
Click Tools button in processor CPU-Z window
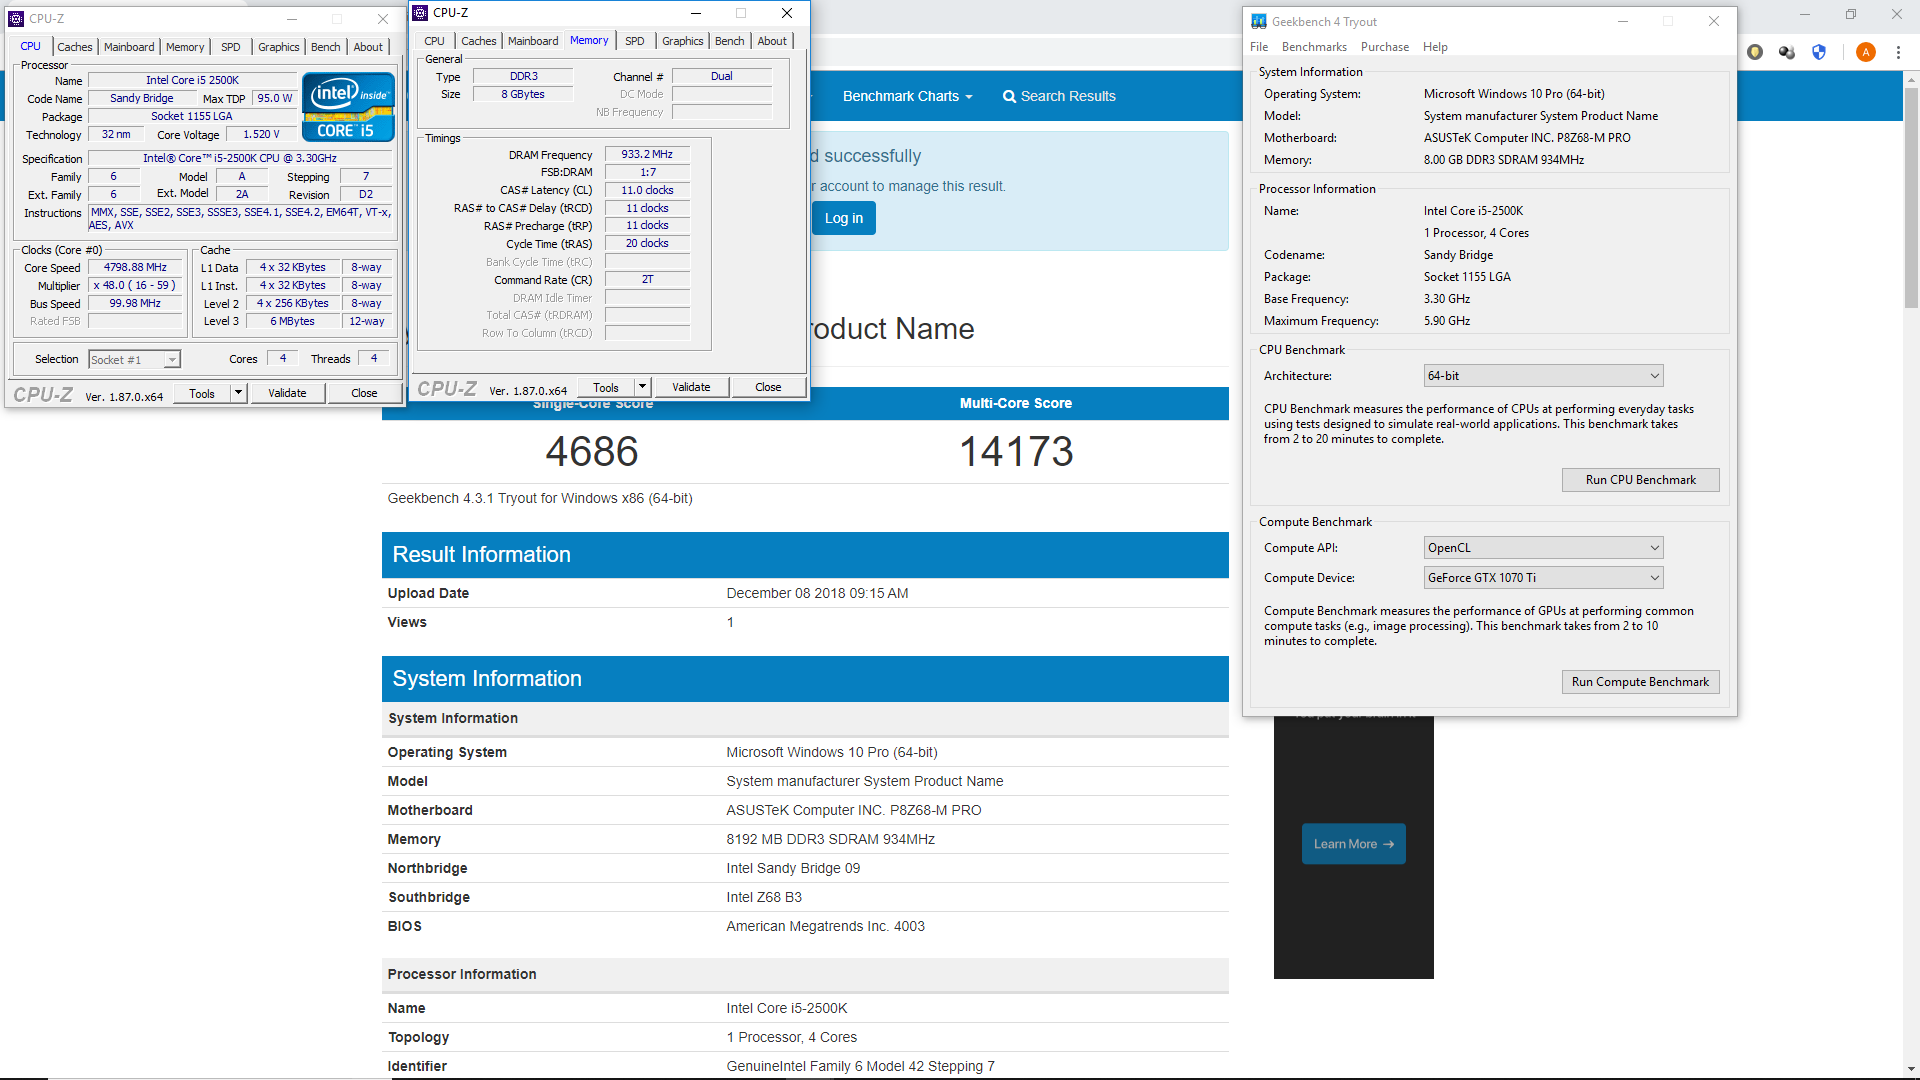pyautogui.click(x=202, y=394)
